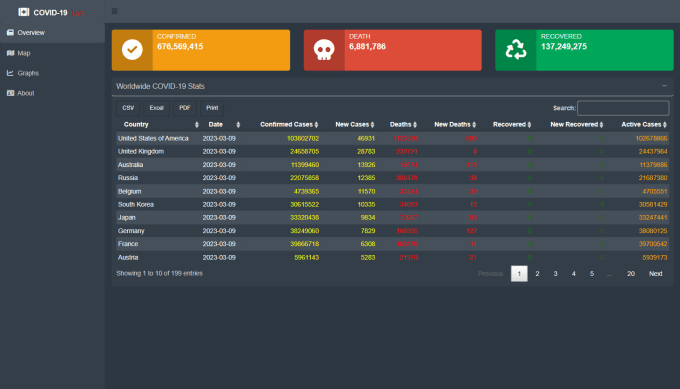The image size is (680, 389).
Task: Sort by Recovered column
Action: click(511, 124)
